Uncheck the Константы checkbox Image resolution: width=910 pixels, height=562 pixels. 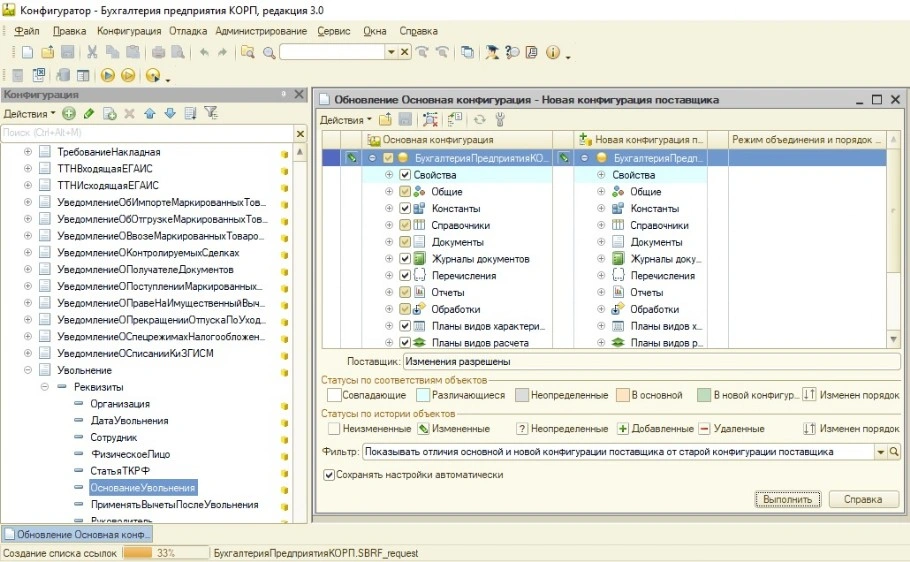[x=405, y=209]
